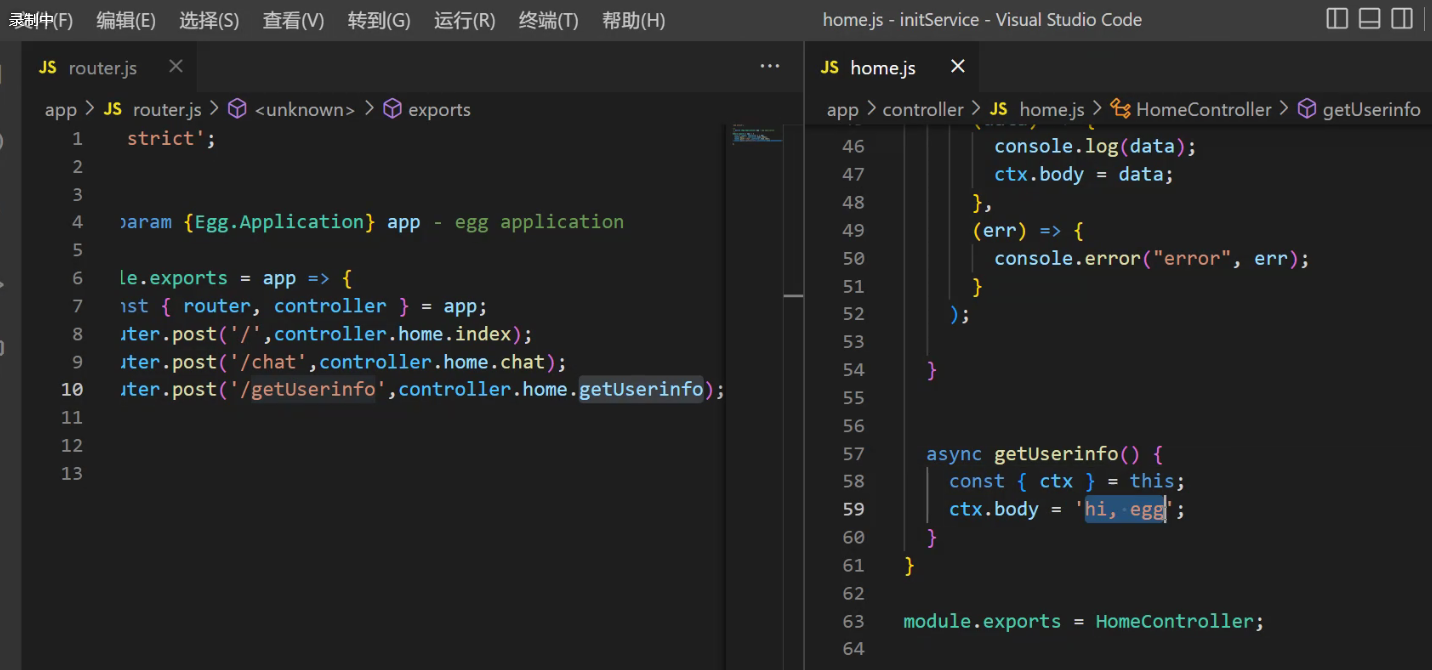The width and height of the screenshot is (1432, 670).
Task: Click the exports symbol icon in breadcrumb
Action: (393, 110)
